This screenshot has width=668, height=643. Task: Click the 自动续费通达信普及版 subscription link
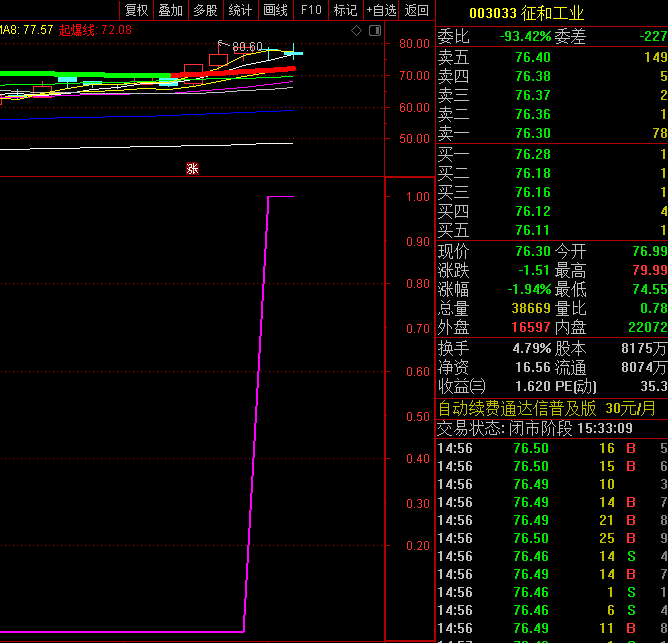click(x=517, y=408)
